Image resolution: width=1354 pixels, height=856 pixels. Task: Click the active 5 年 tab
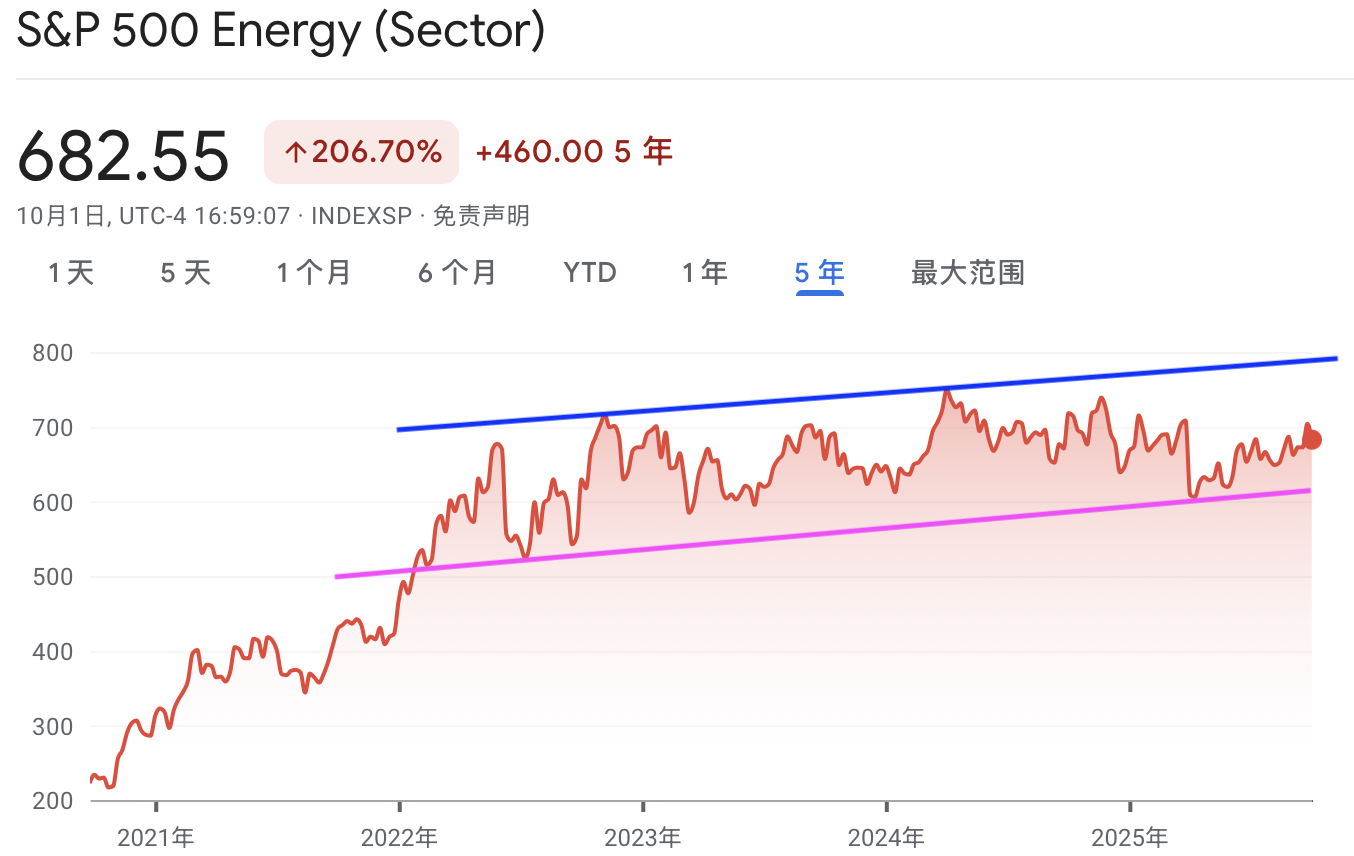(x=819, y=272)
